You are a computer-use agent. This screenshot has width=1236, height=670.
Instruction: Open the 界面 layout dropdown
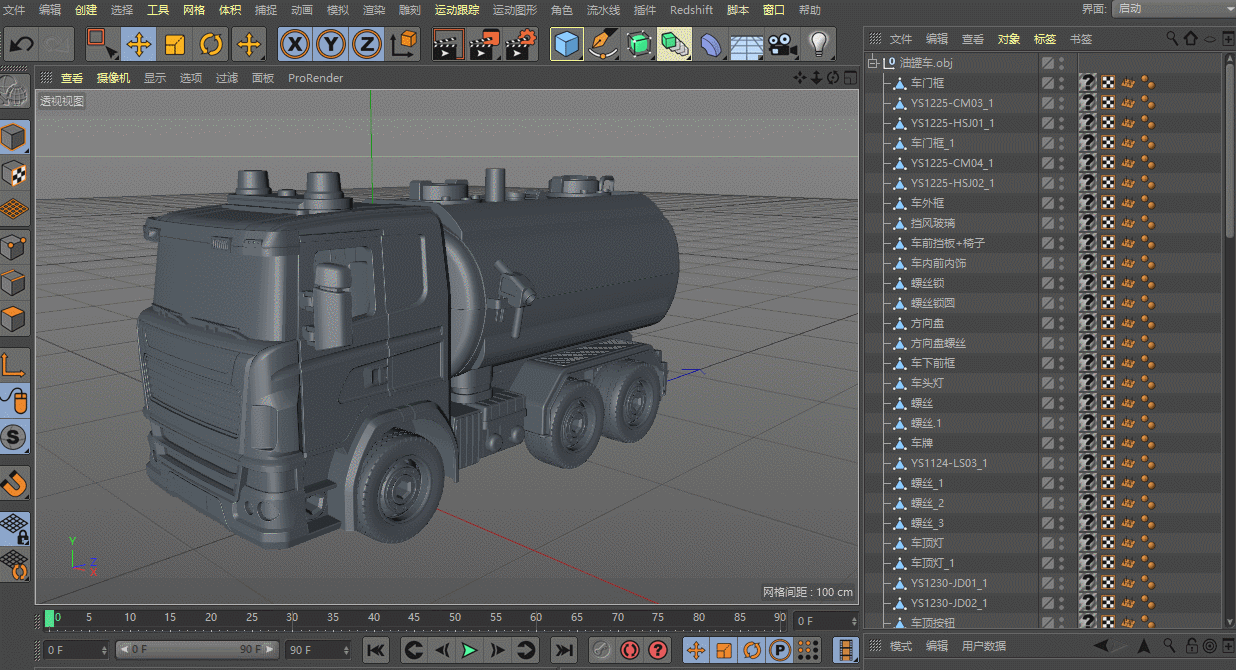point(1172,9)
